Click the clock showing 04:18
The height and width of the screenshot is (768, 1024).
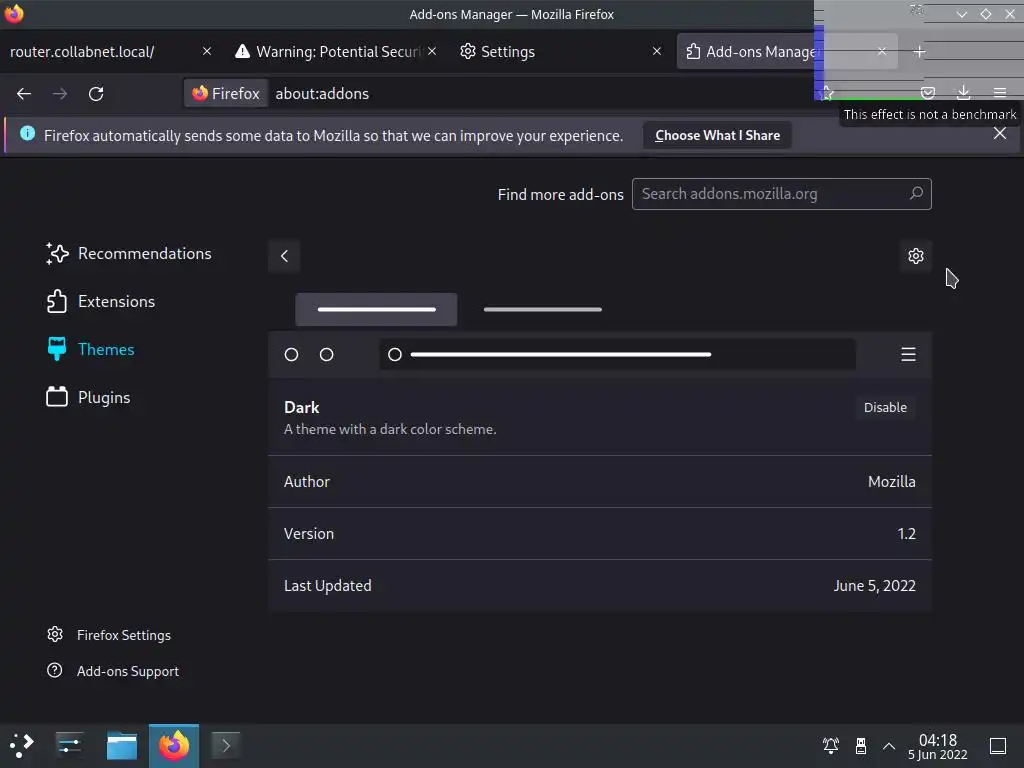(937, 746)
